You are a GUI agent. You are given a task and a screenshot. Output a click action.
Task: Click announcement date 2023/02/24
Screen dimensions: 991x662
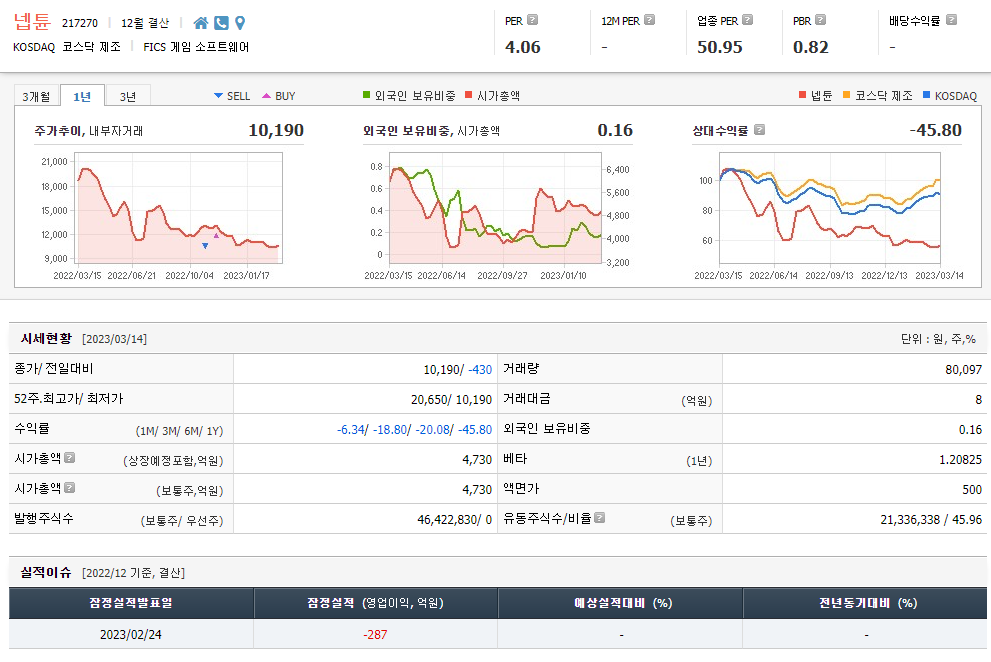131,634
